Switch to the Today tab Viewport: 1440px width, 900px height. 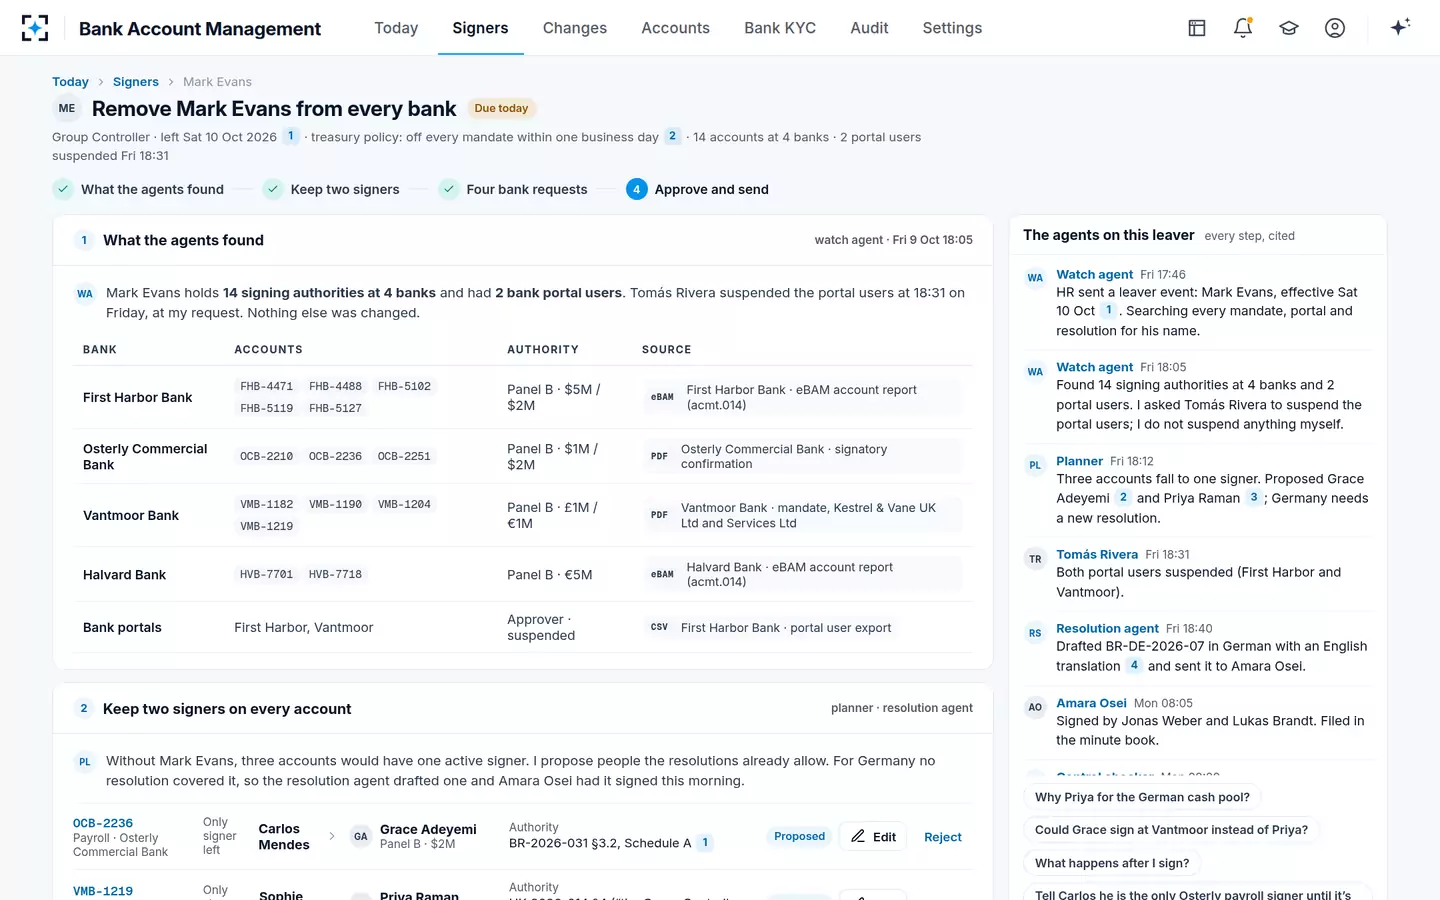pos(396,28)
